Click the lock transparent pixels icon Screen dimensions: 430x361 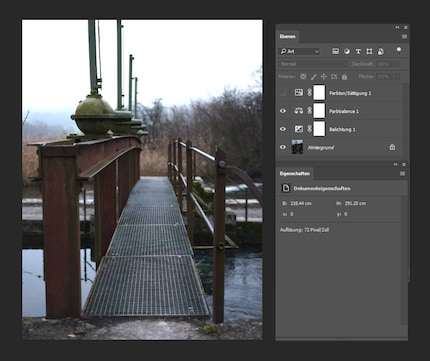coord(303,77)
